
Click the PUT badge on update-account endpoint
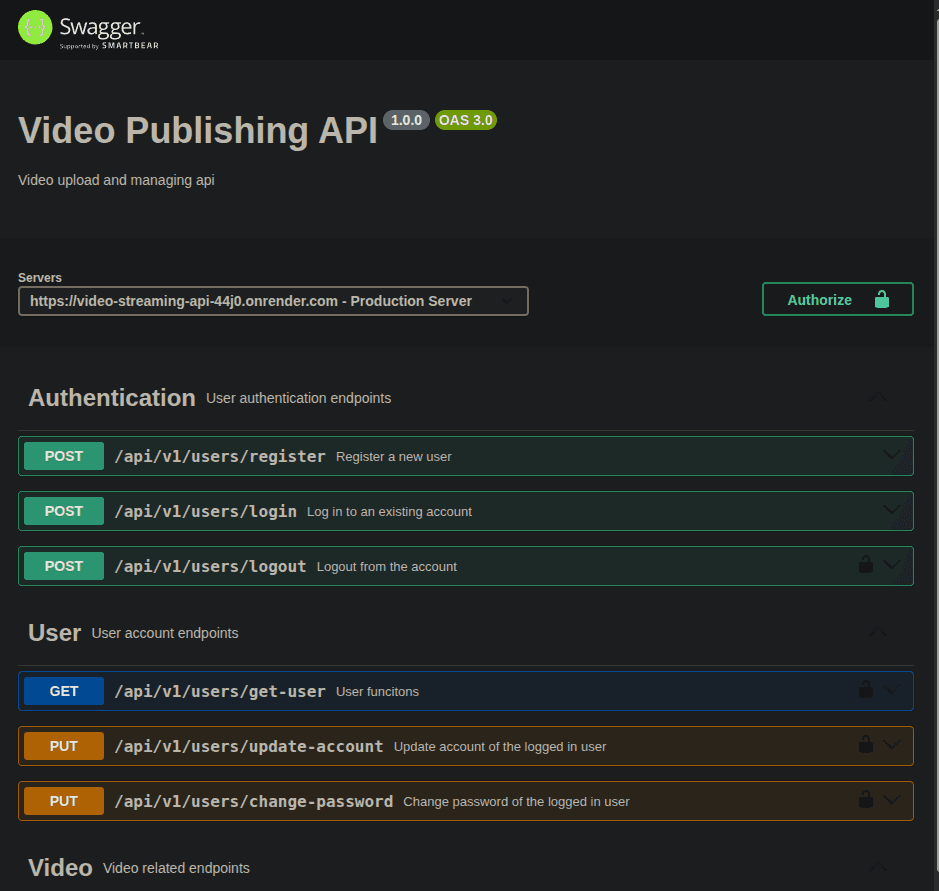coord(63,745)
